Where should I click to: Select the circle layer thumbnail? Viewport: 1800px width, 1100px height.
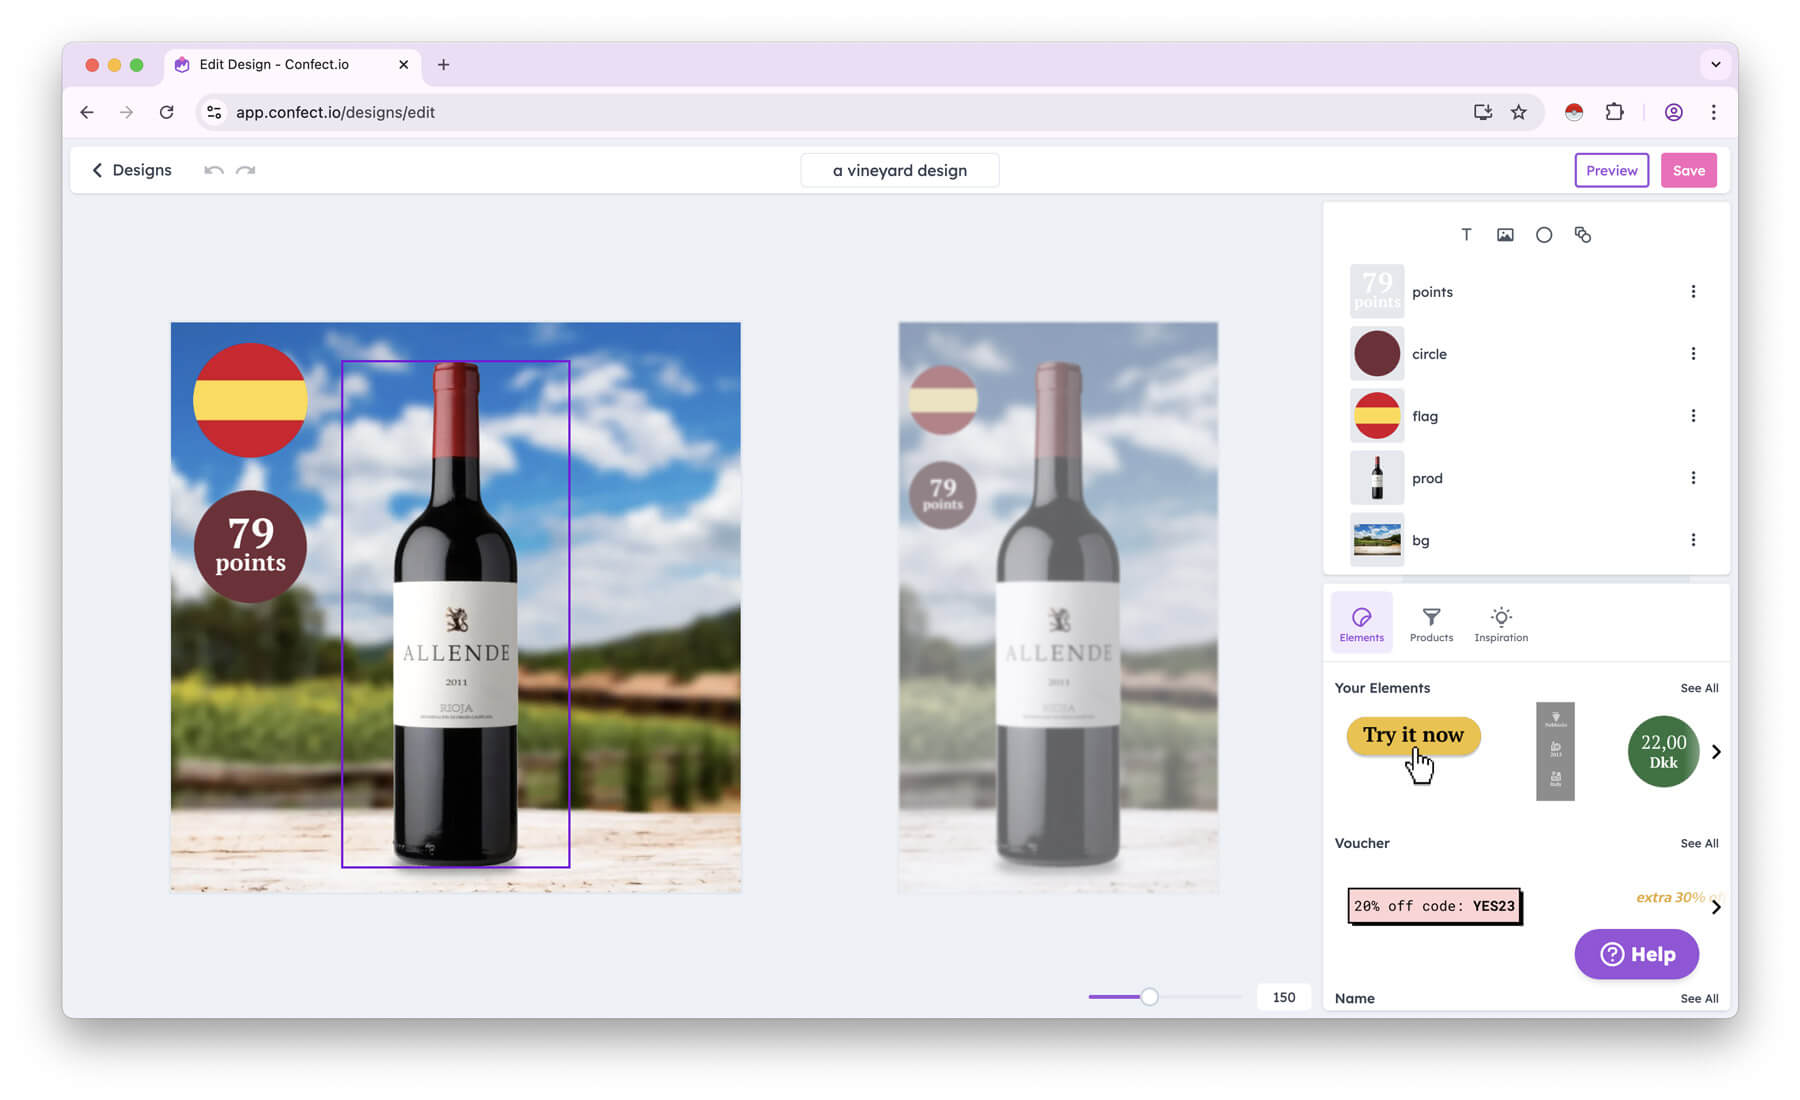pyautogui.click(x=1376, y=354)
